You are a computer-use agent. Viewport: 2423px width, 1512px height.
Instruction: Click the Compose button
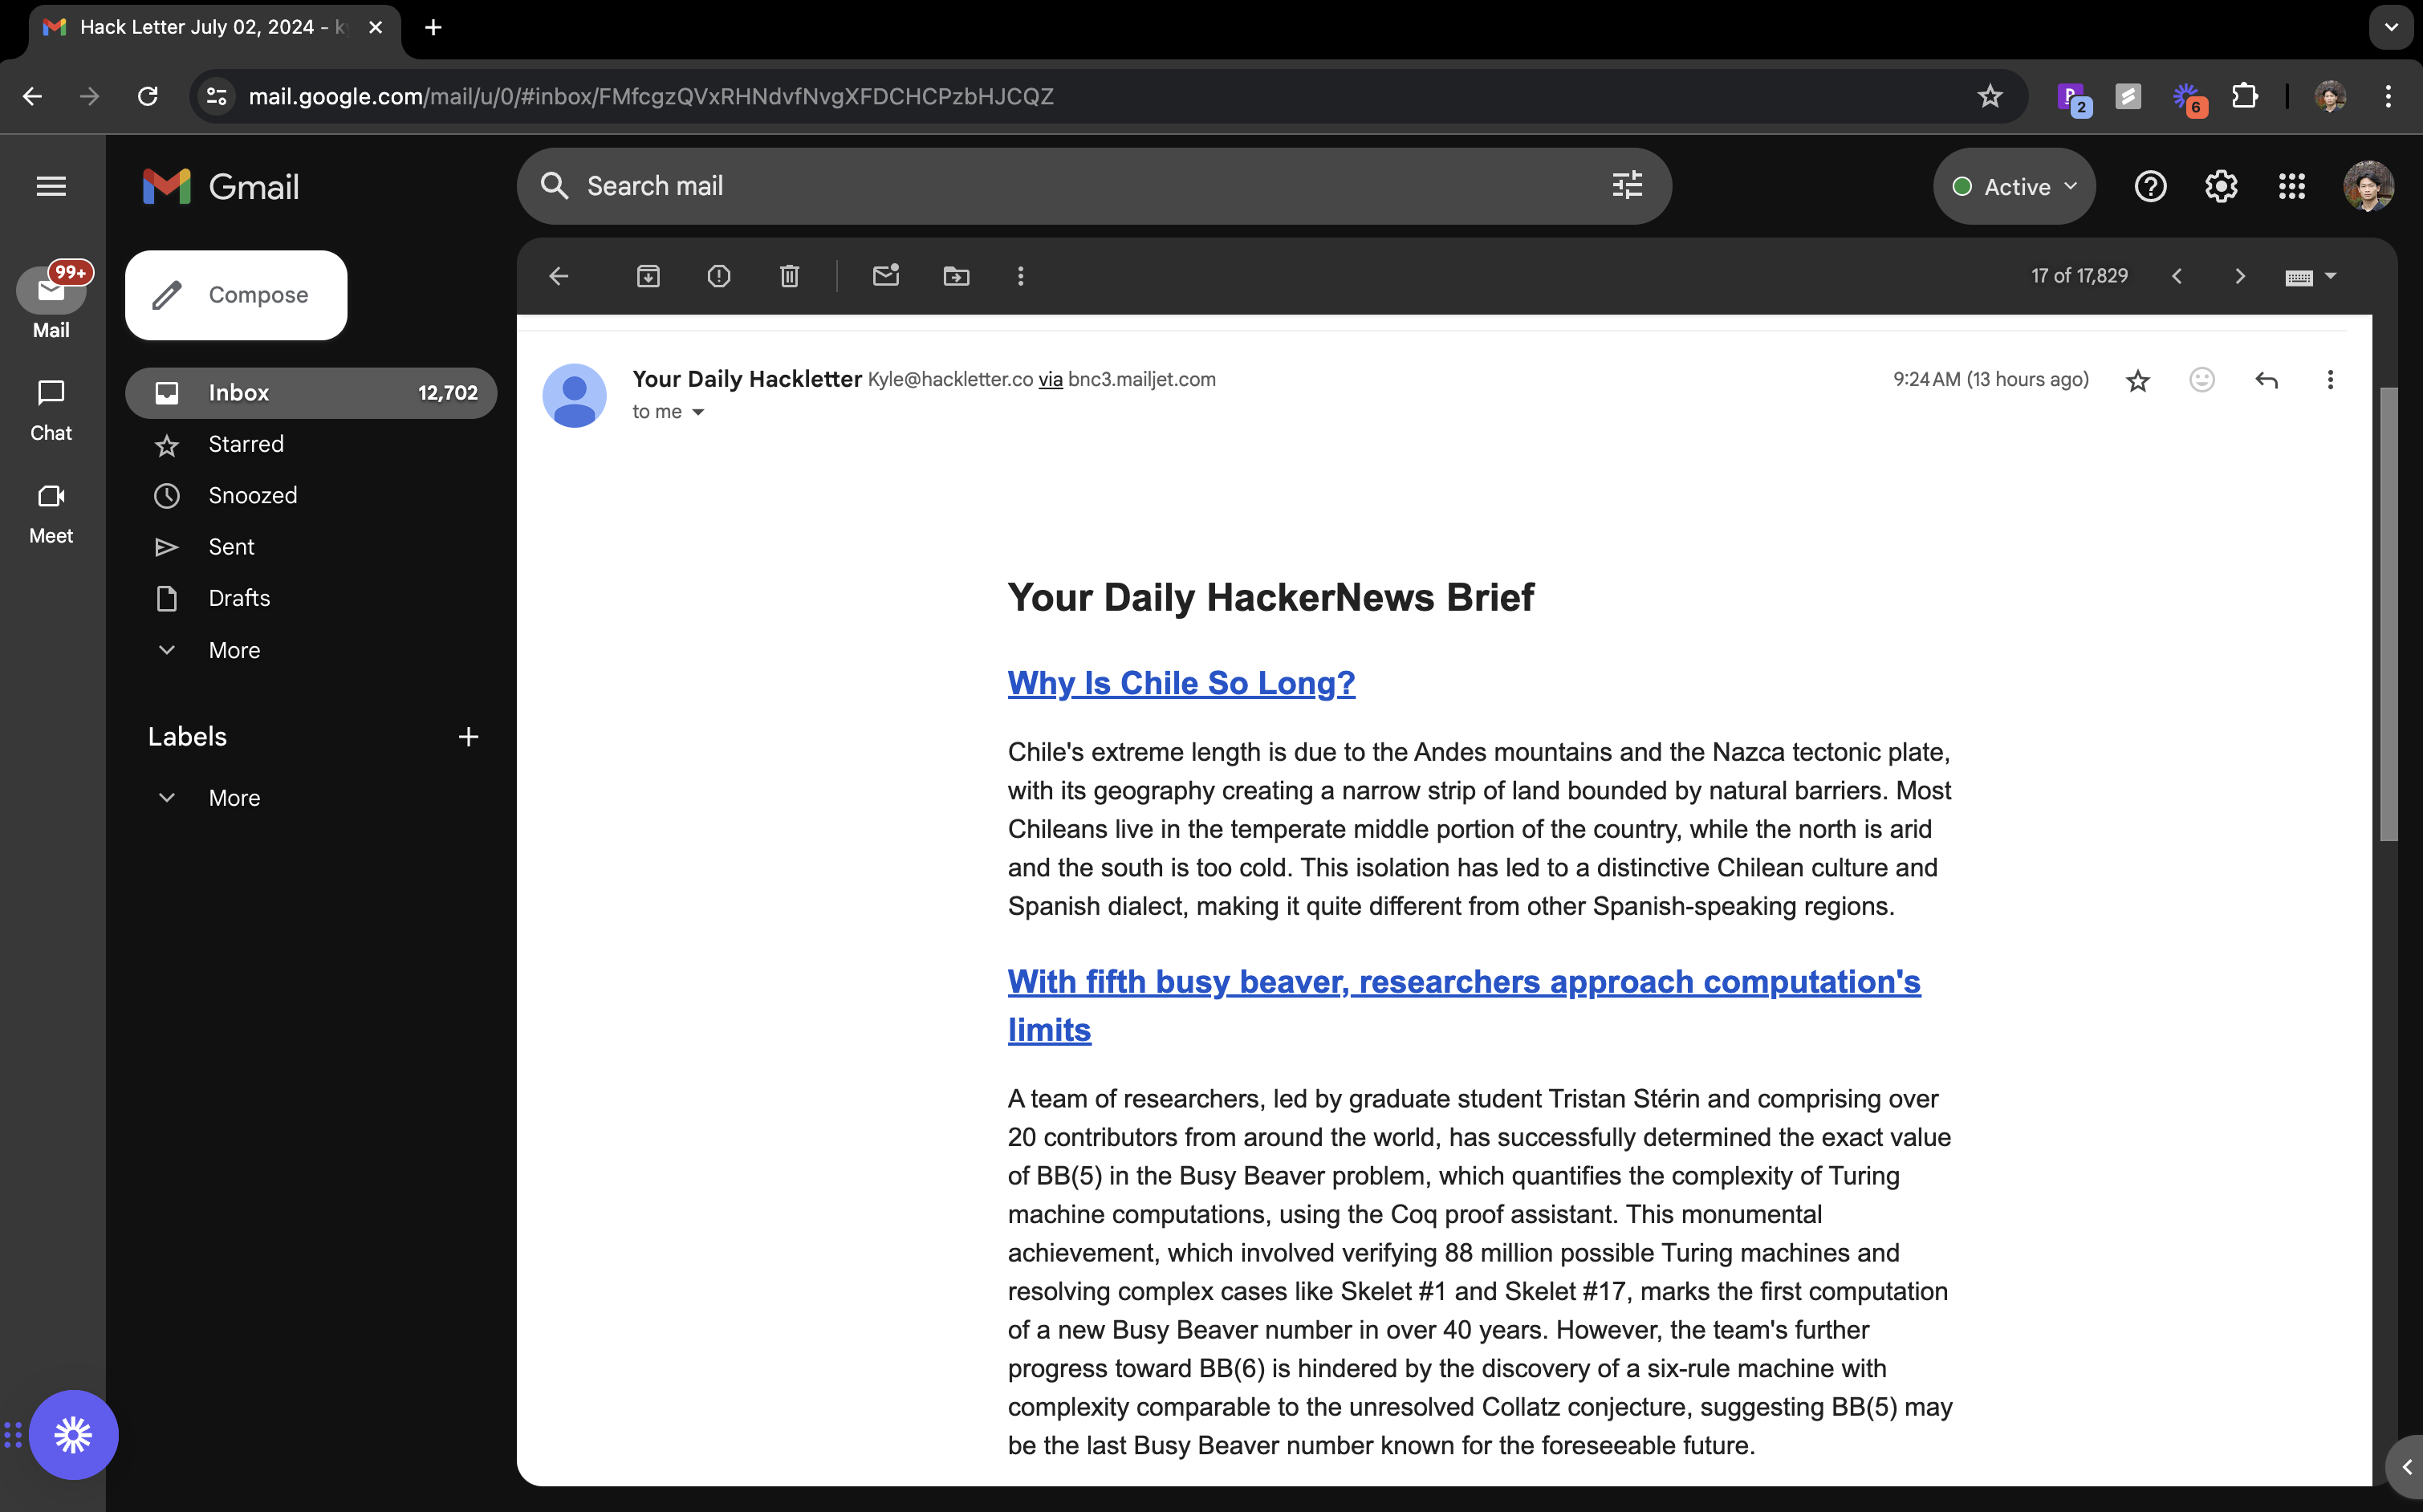pos(236,295)
